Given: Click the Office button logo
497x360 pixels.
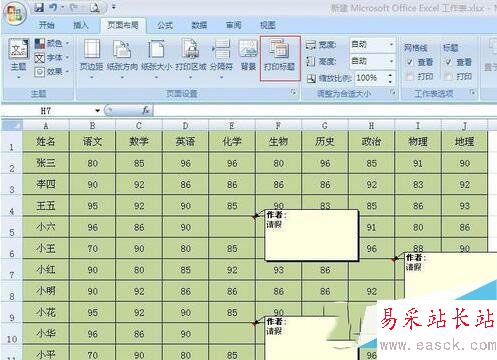Looking at the screenshot, I should 15,14.
